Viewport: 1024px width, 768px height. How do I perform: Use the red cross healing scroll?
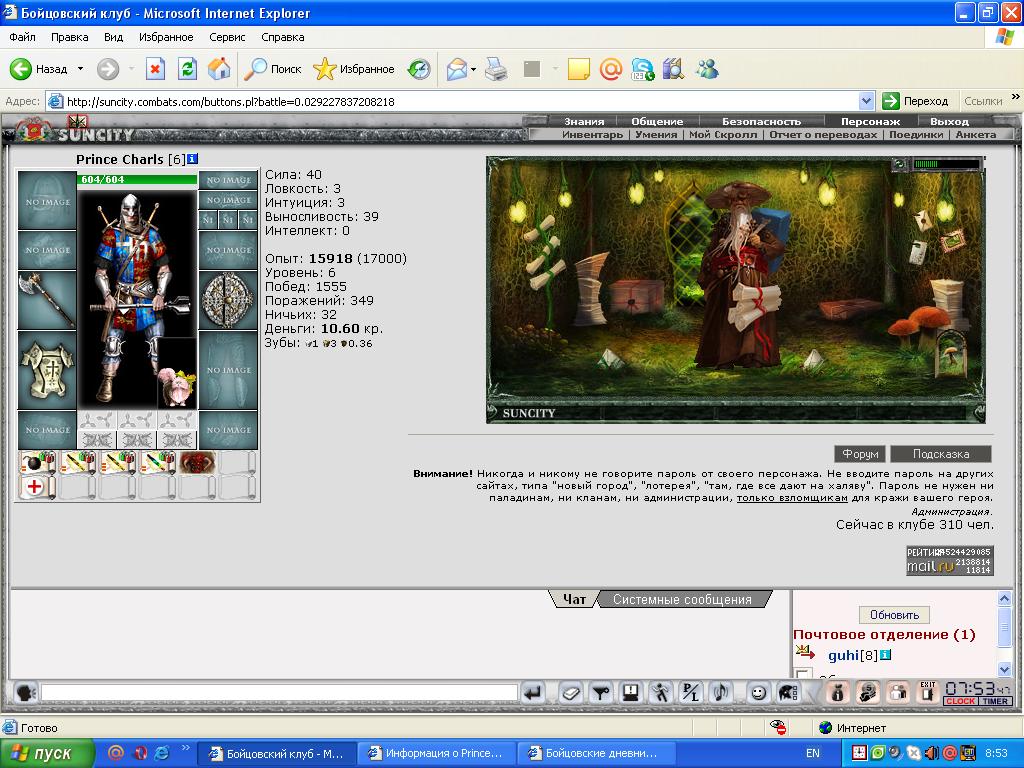tap(38, 487)
